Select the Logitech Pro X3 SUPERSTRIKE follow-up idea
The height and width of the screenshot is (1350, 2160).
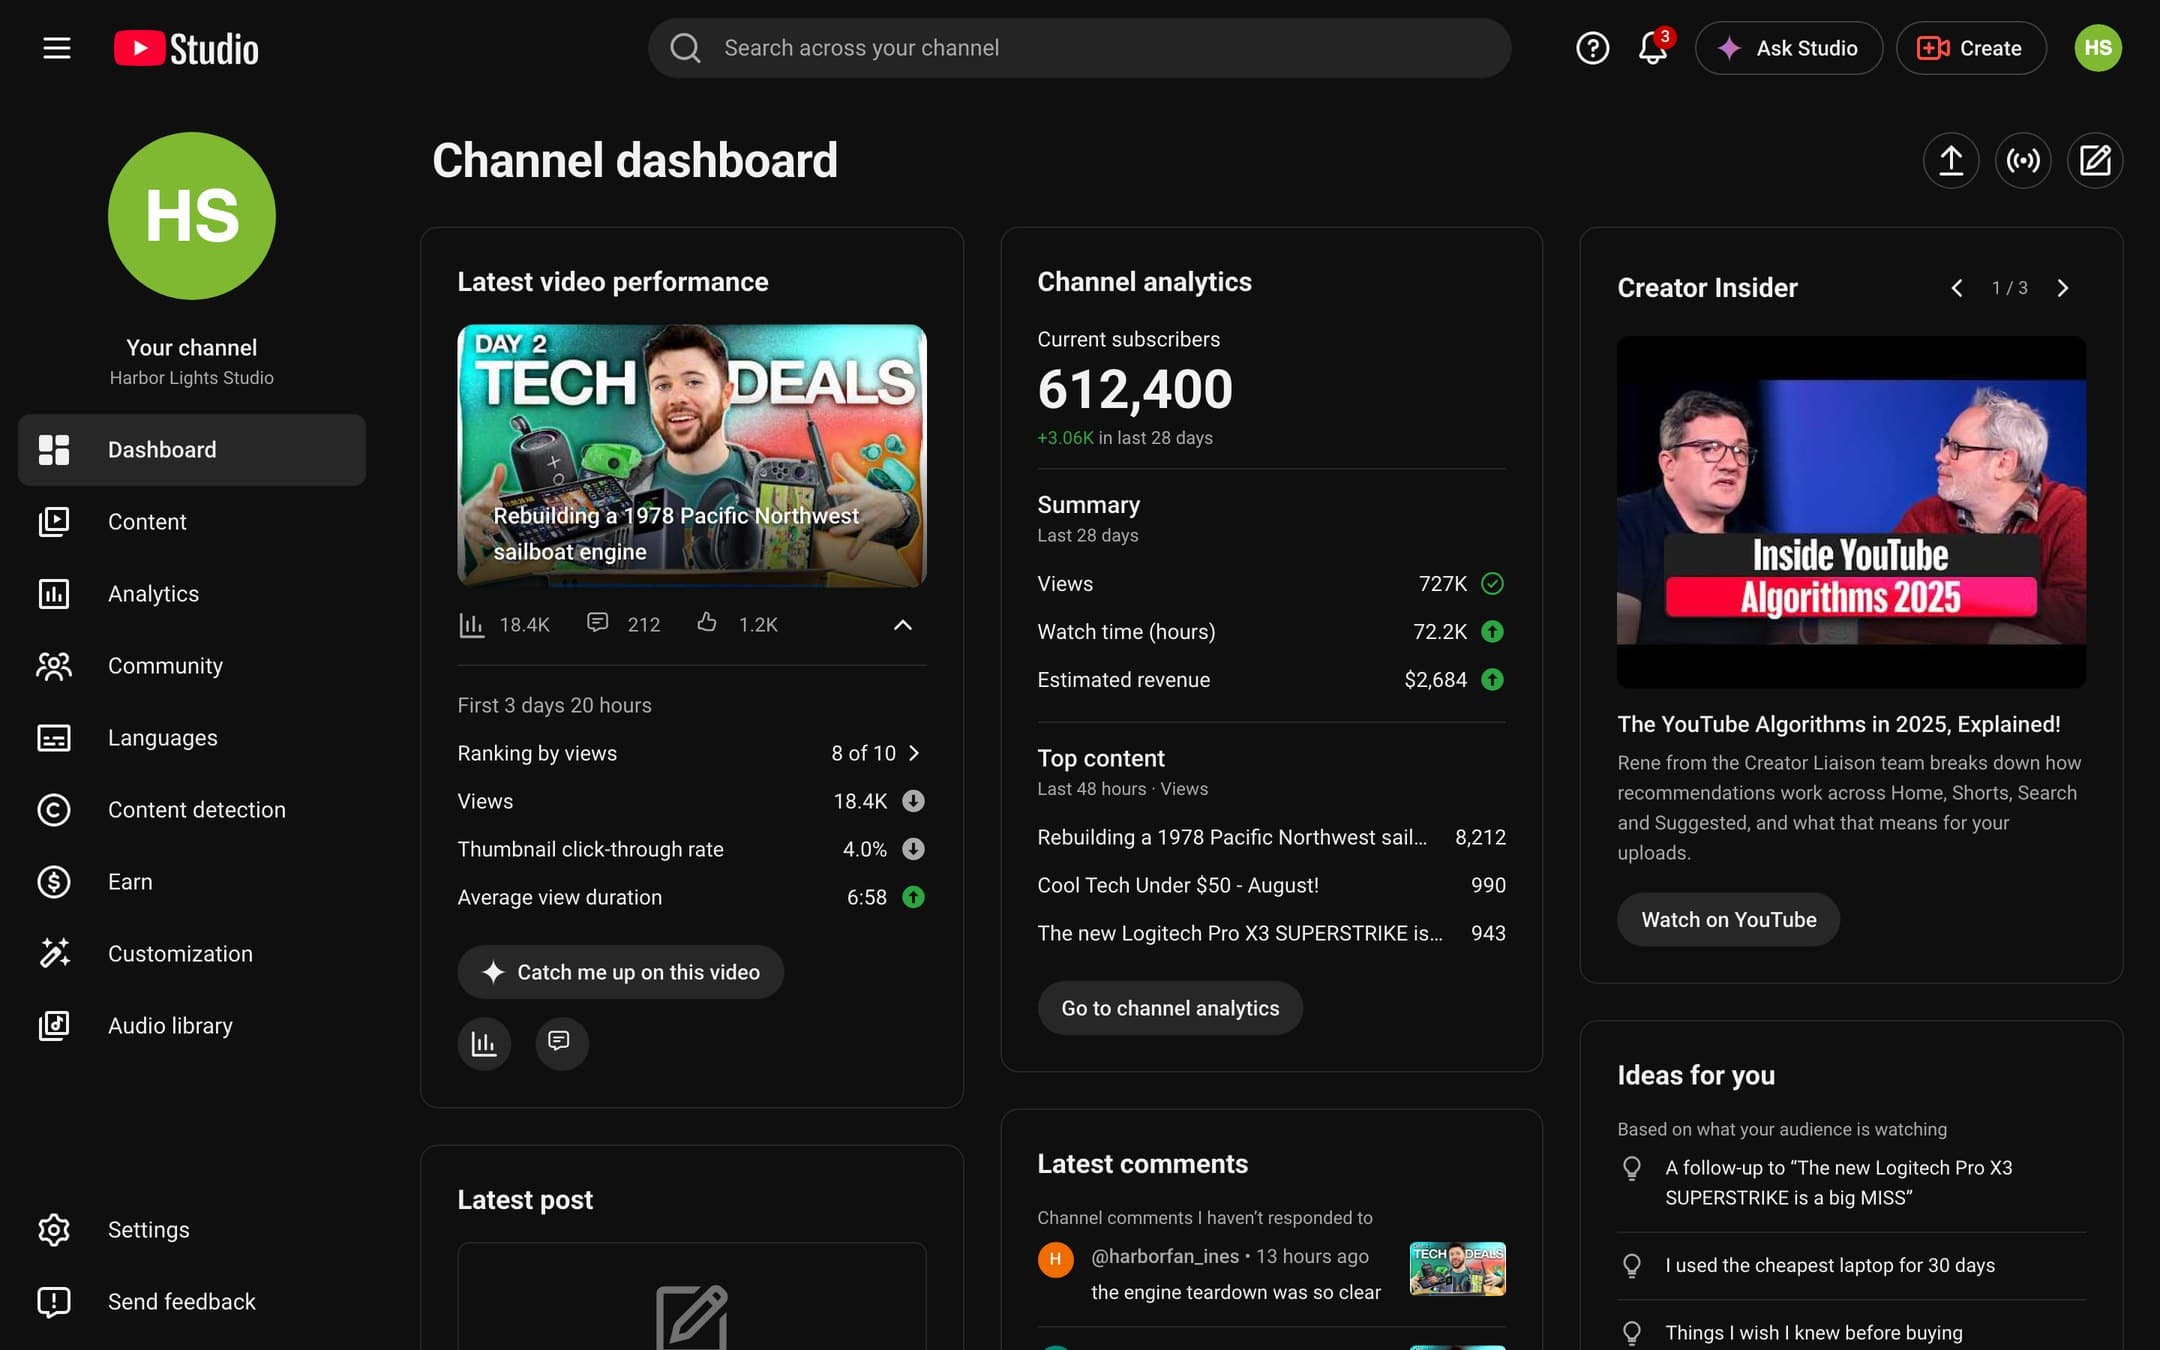(1851, 1182)
